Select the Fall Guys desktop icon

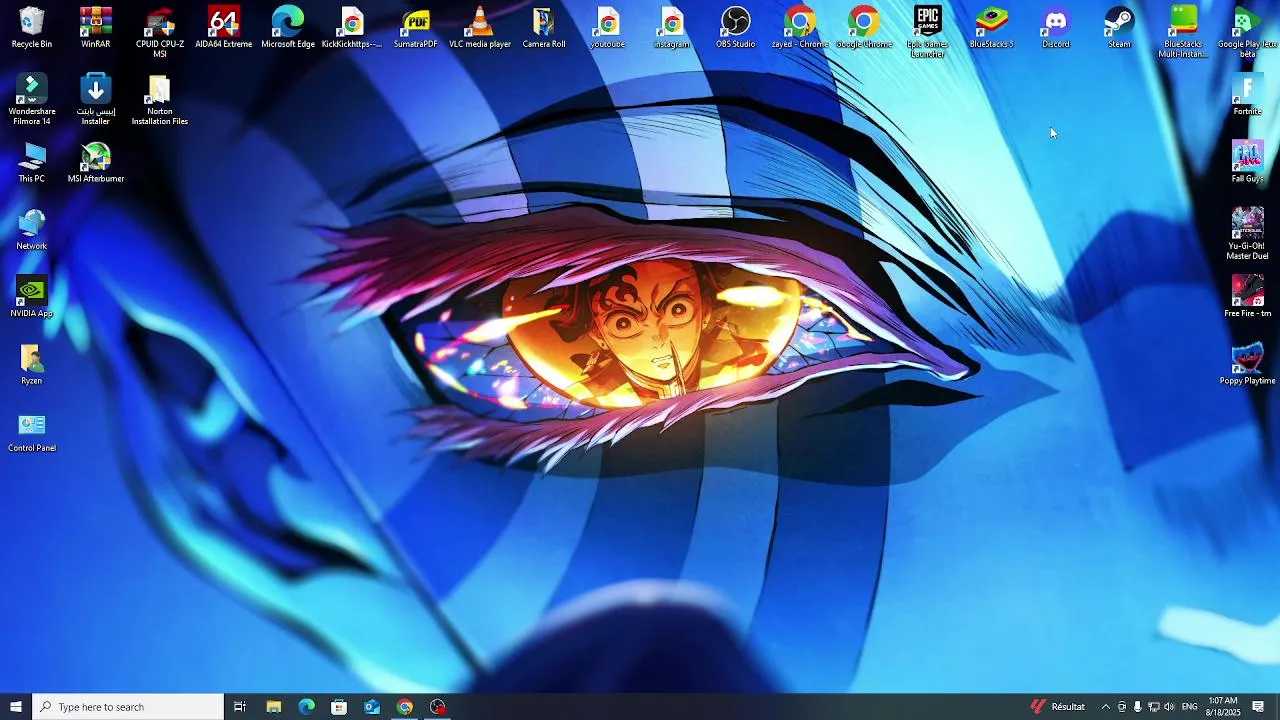click(1248, 162)
